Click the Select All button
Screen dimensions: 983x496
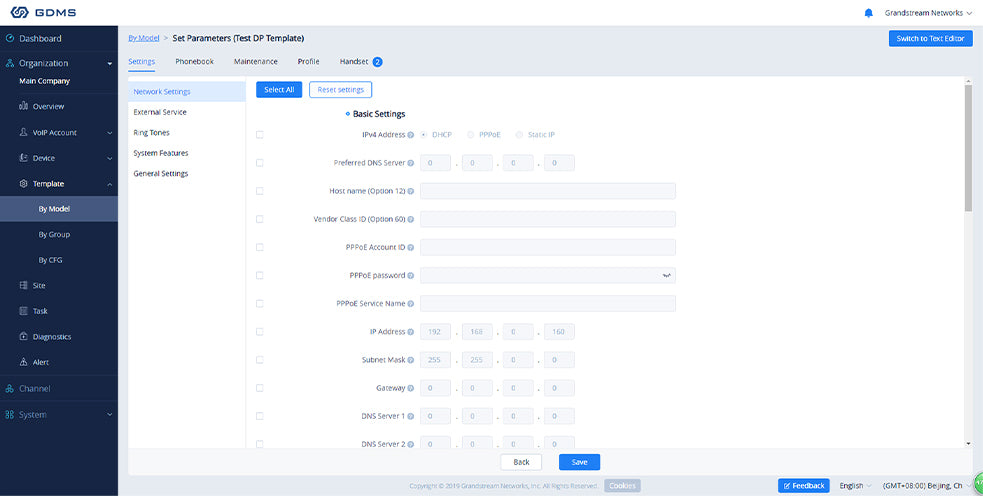pyautogui.click(x=279, y=90)
